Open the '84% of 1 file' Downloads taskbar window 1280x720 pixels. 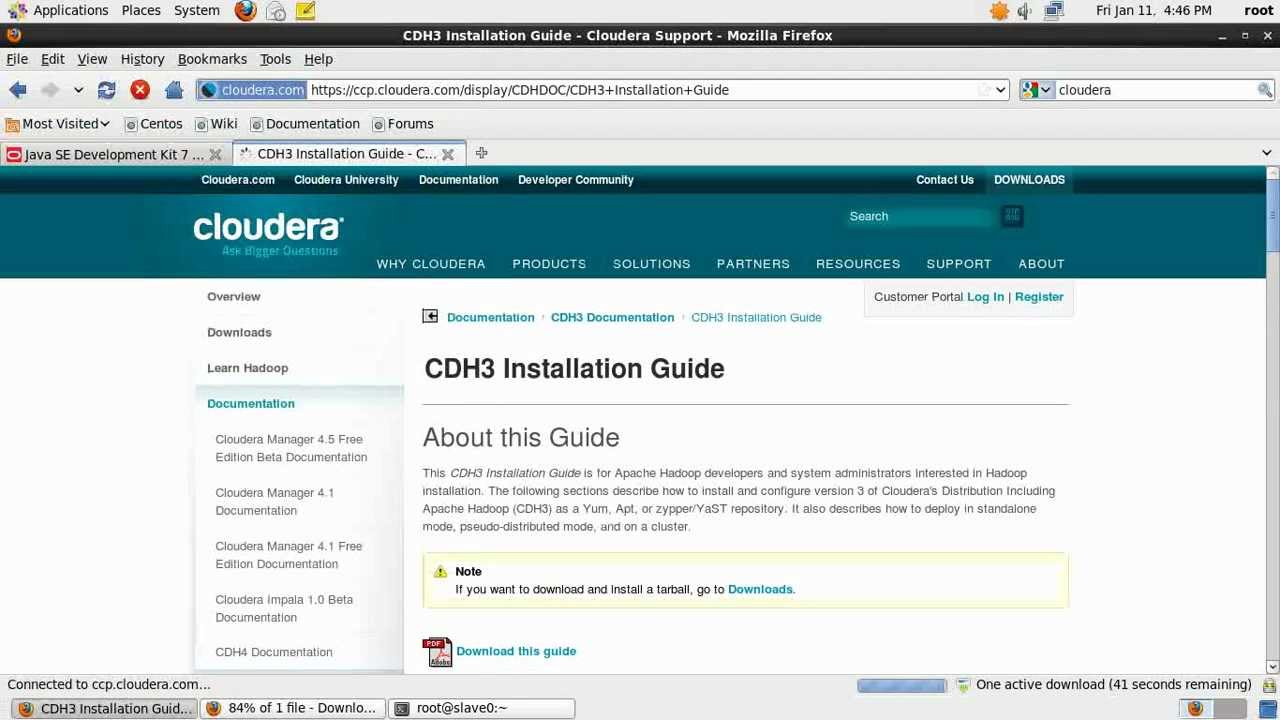click(292, 708)
